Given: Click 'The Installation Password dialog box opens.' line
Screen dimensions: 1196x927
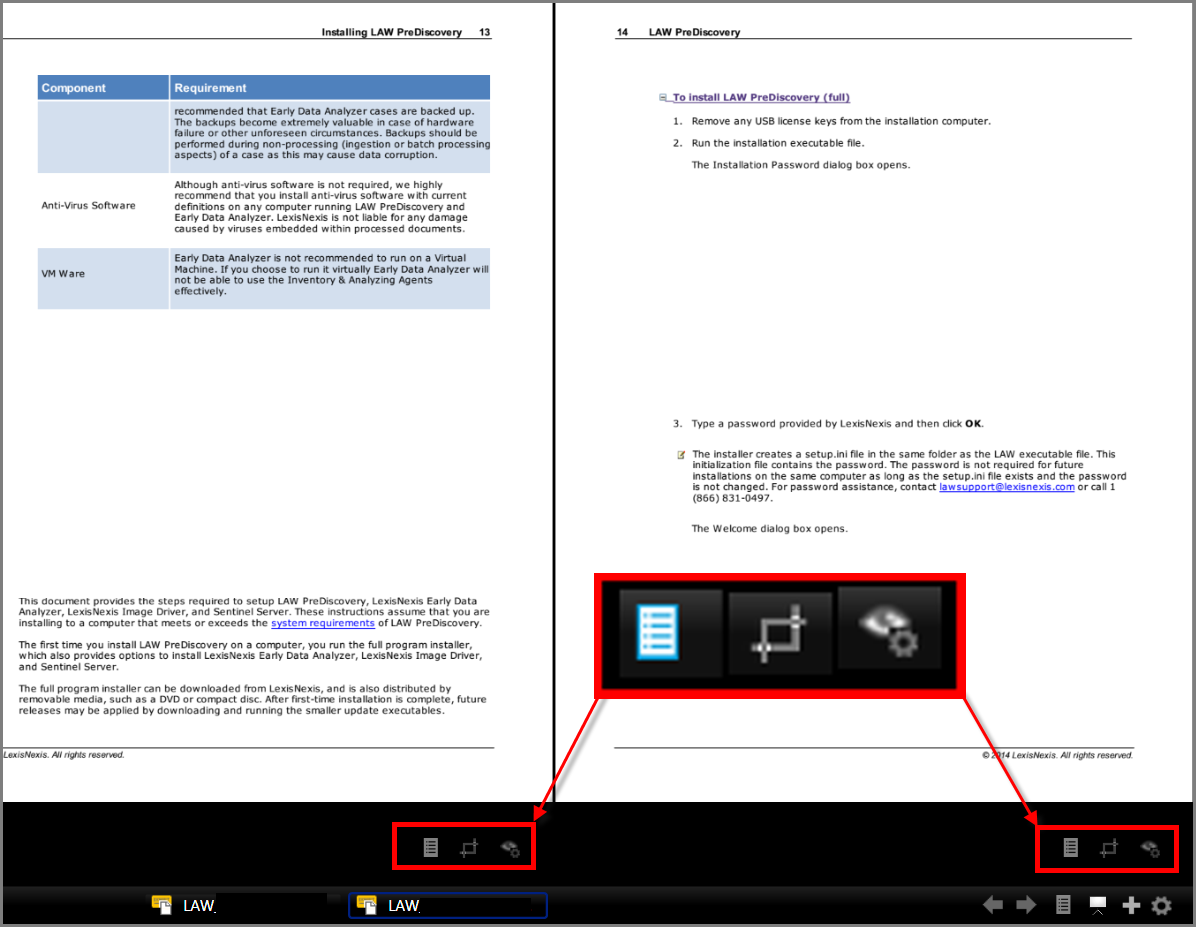Looking at the screenshot, I should tap(800, 165).
